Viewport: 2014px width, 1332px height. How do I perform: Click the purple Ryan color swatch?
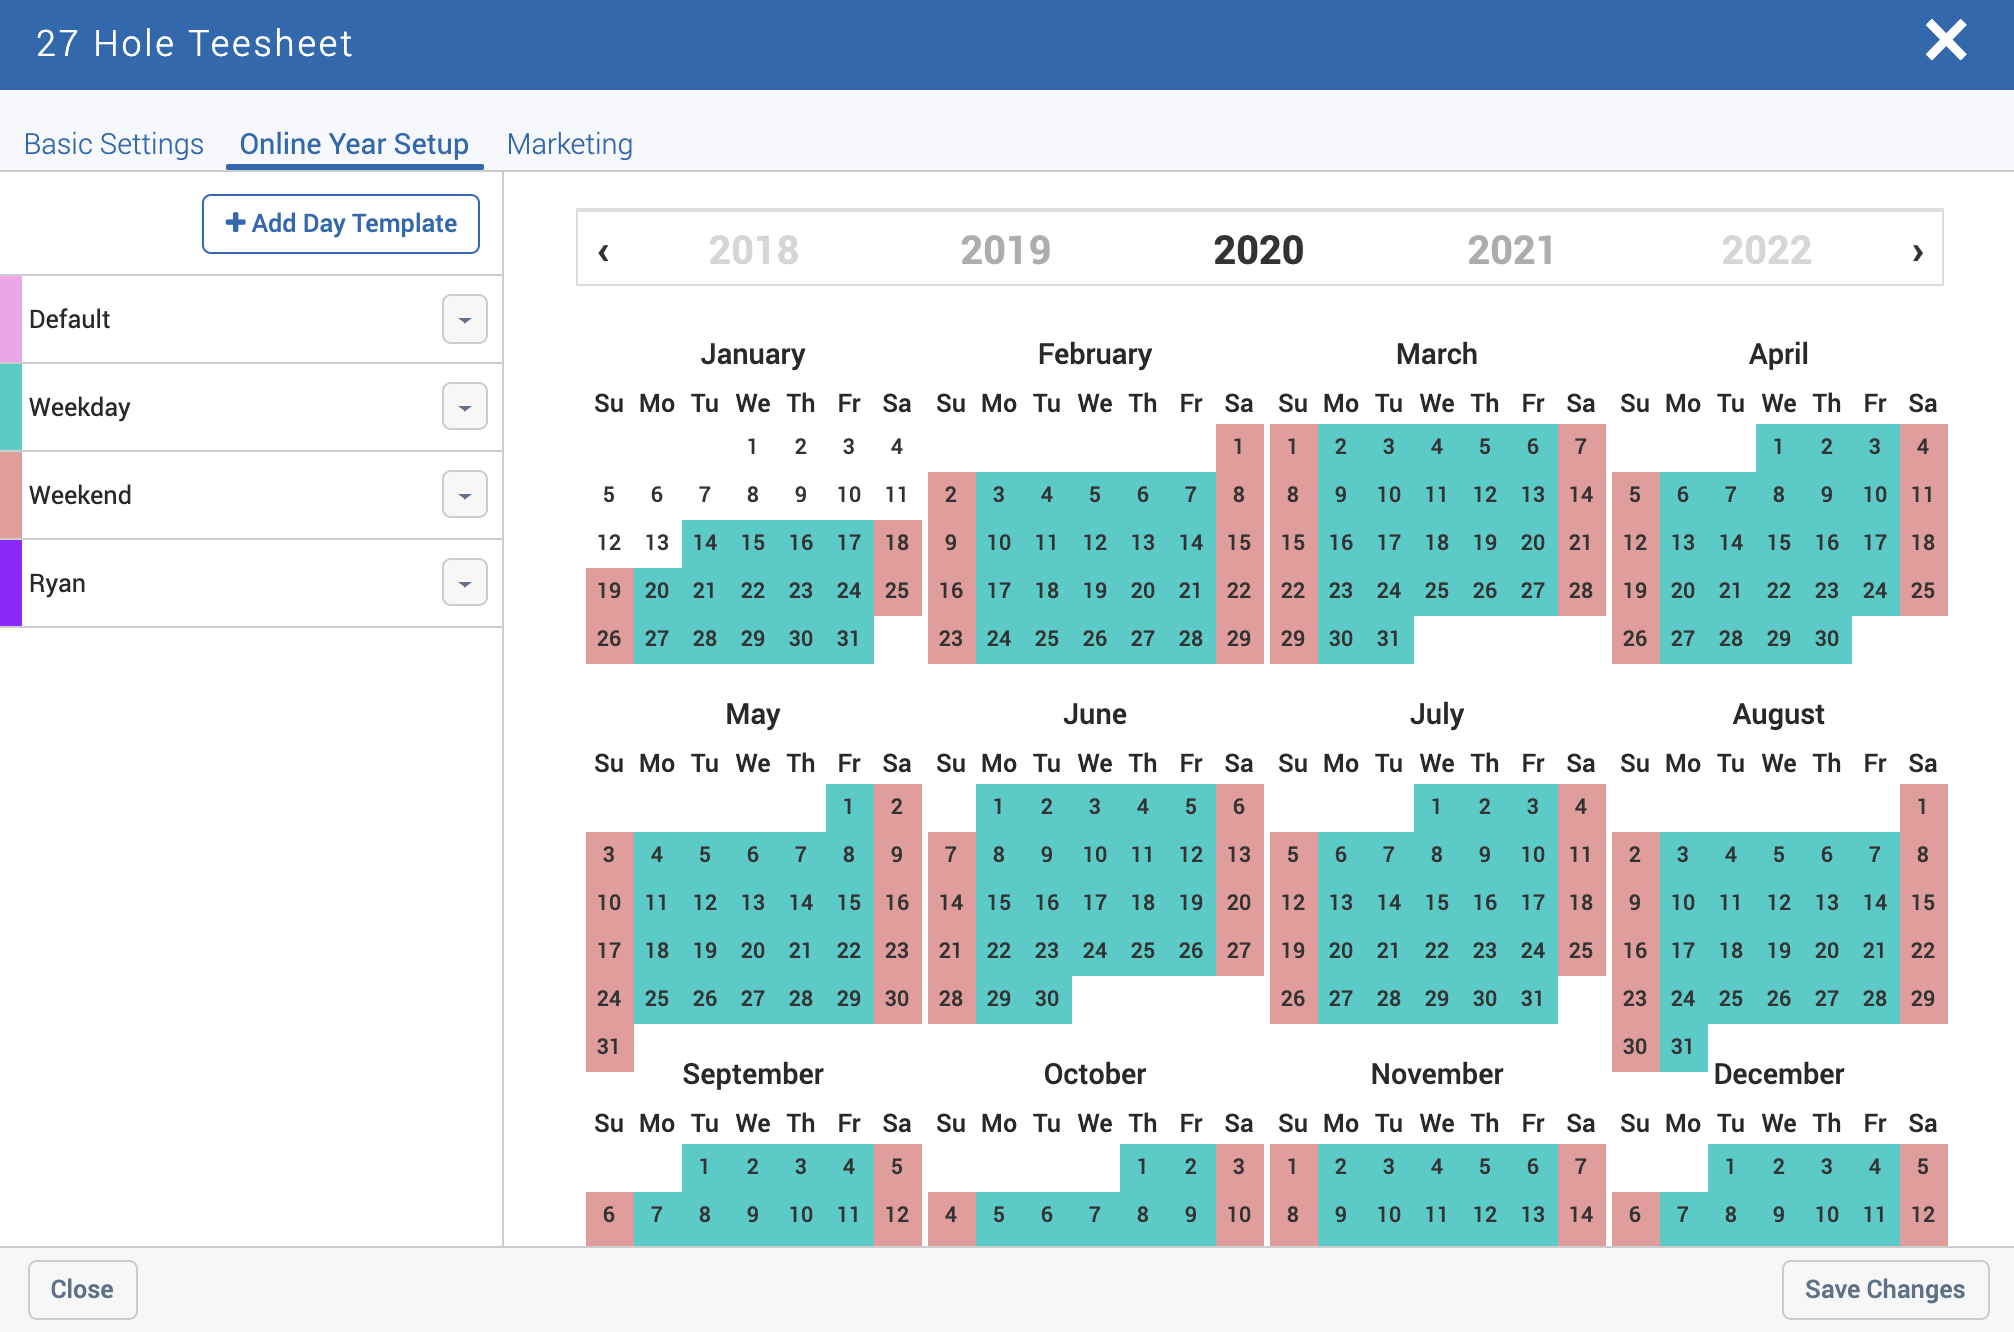(x=11, y=583)
